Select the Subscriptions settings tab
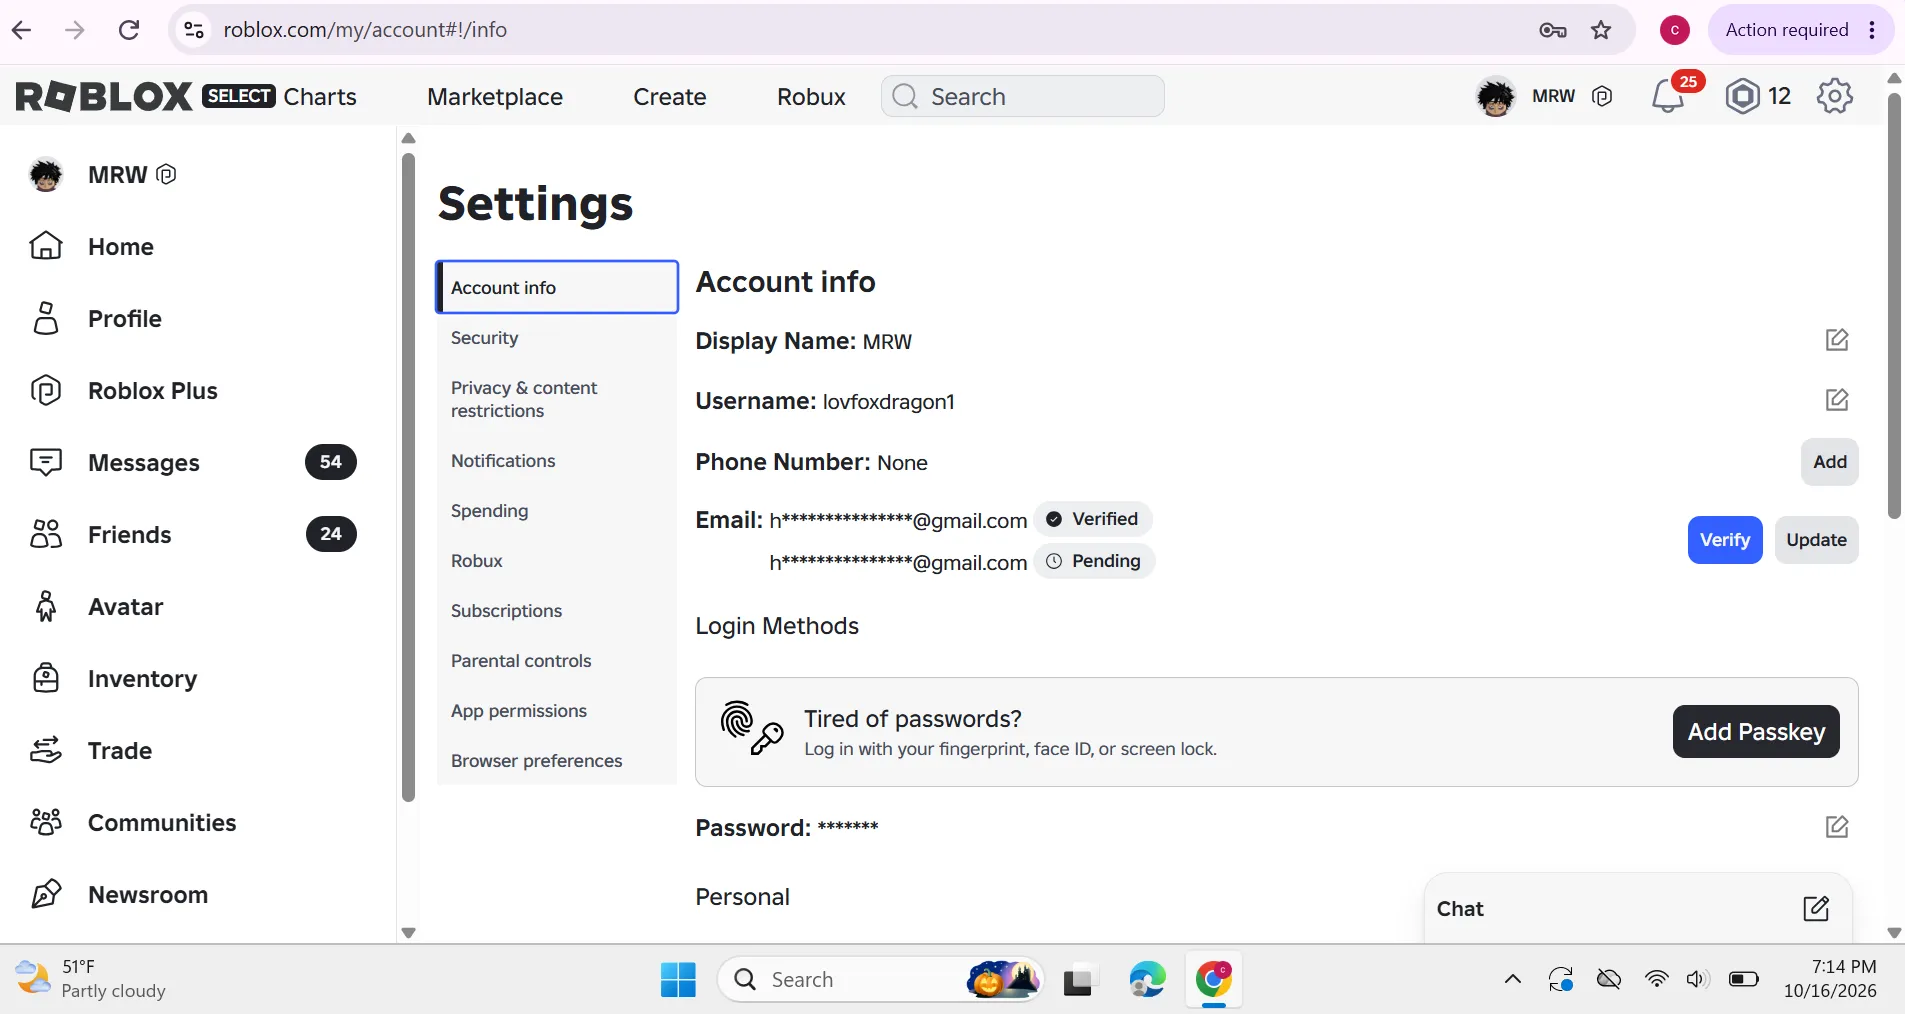The height and width of the screenshot is (1014, 1905). click(x=557, y=611)
